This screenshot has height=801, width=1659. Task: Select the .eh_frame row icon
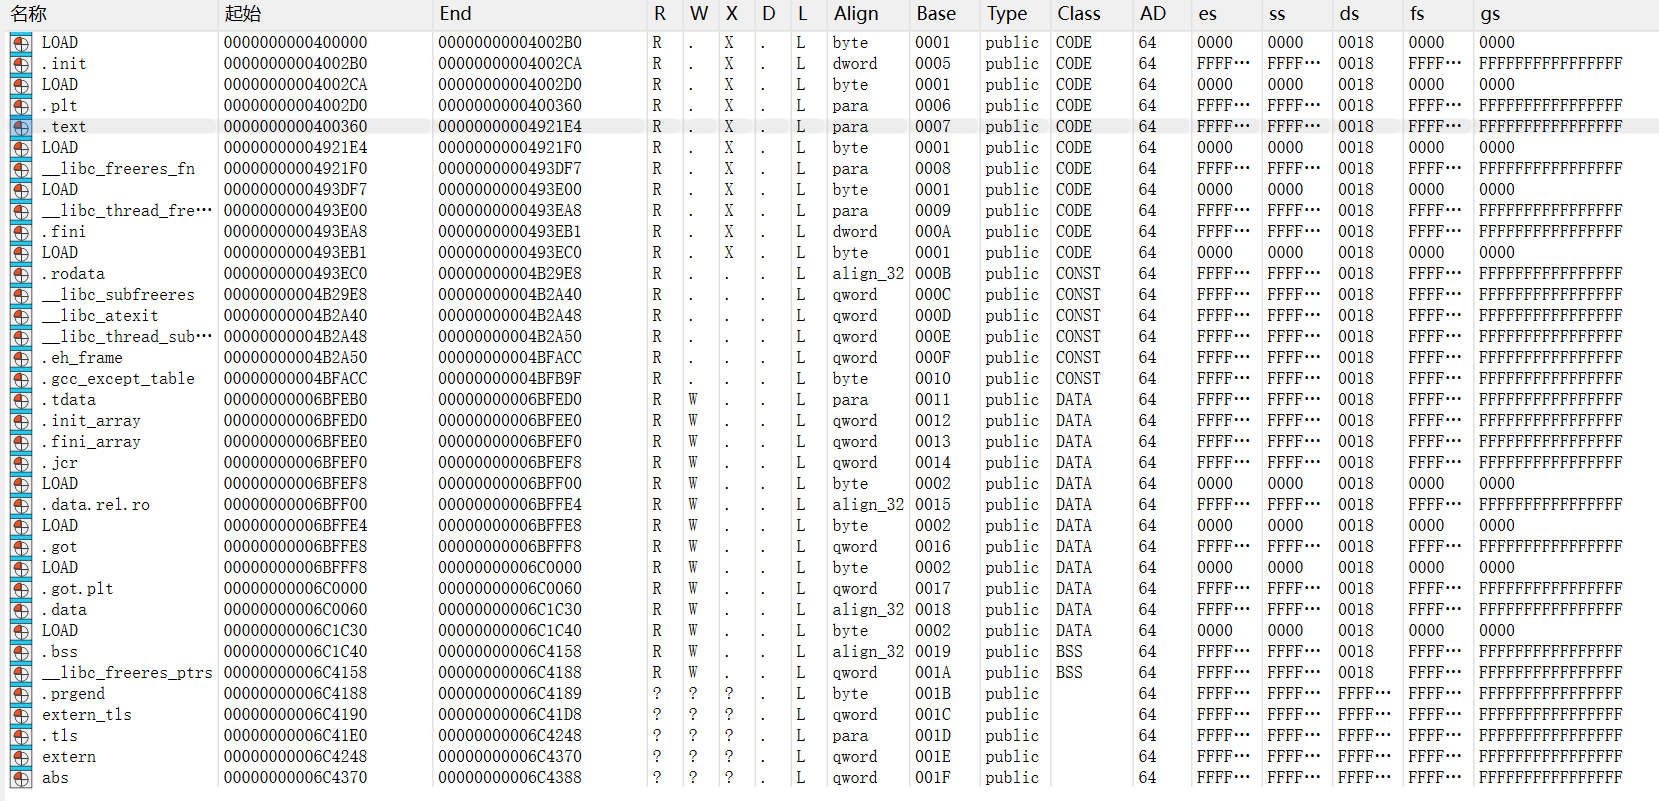point(20,358)
